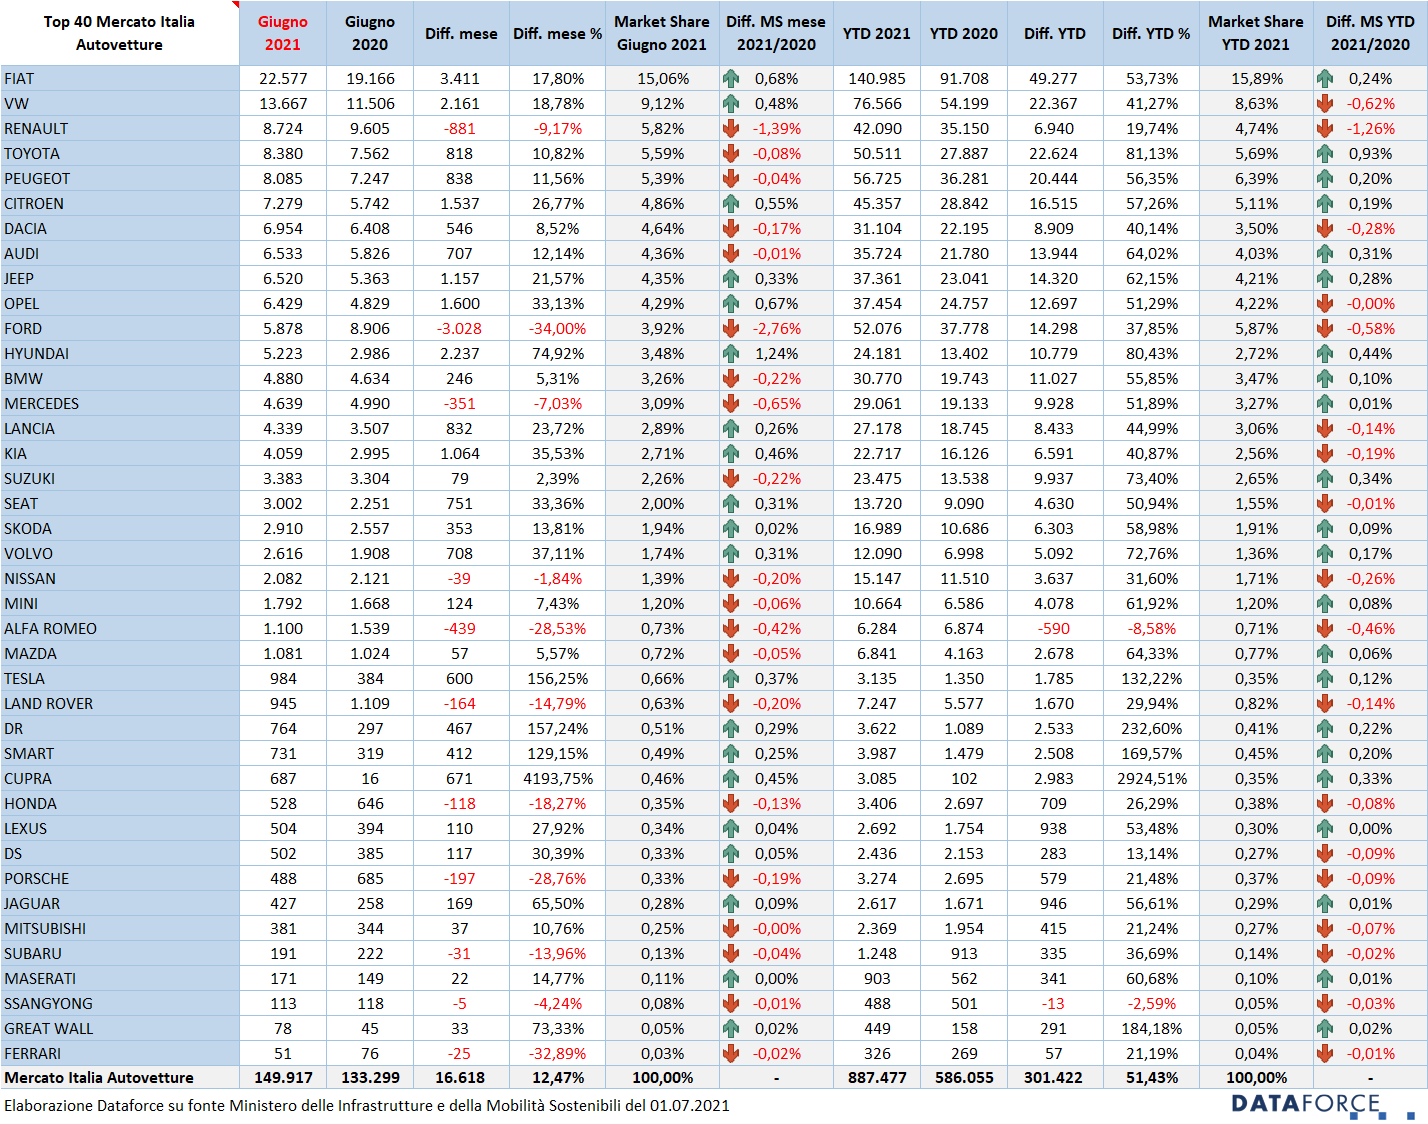Screen dimensions: 1428x1124
Task: Click the green up arrow in CUPRA's monthly share column
Action: pyautogui.click(x=731, y=778)
